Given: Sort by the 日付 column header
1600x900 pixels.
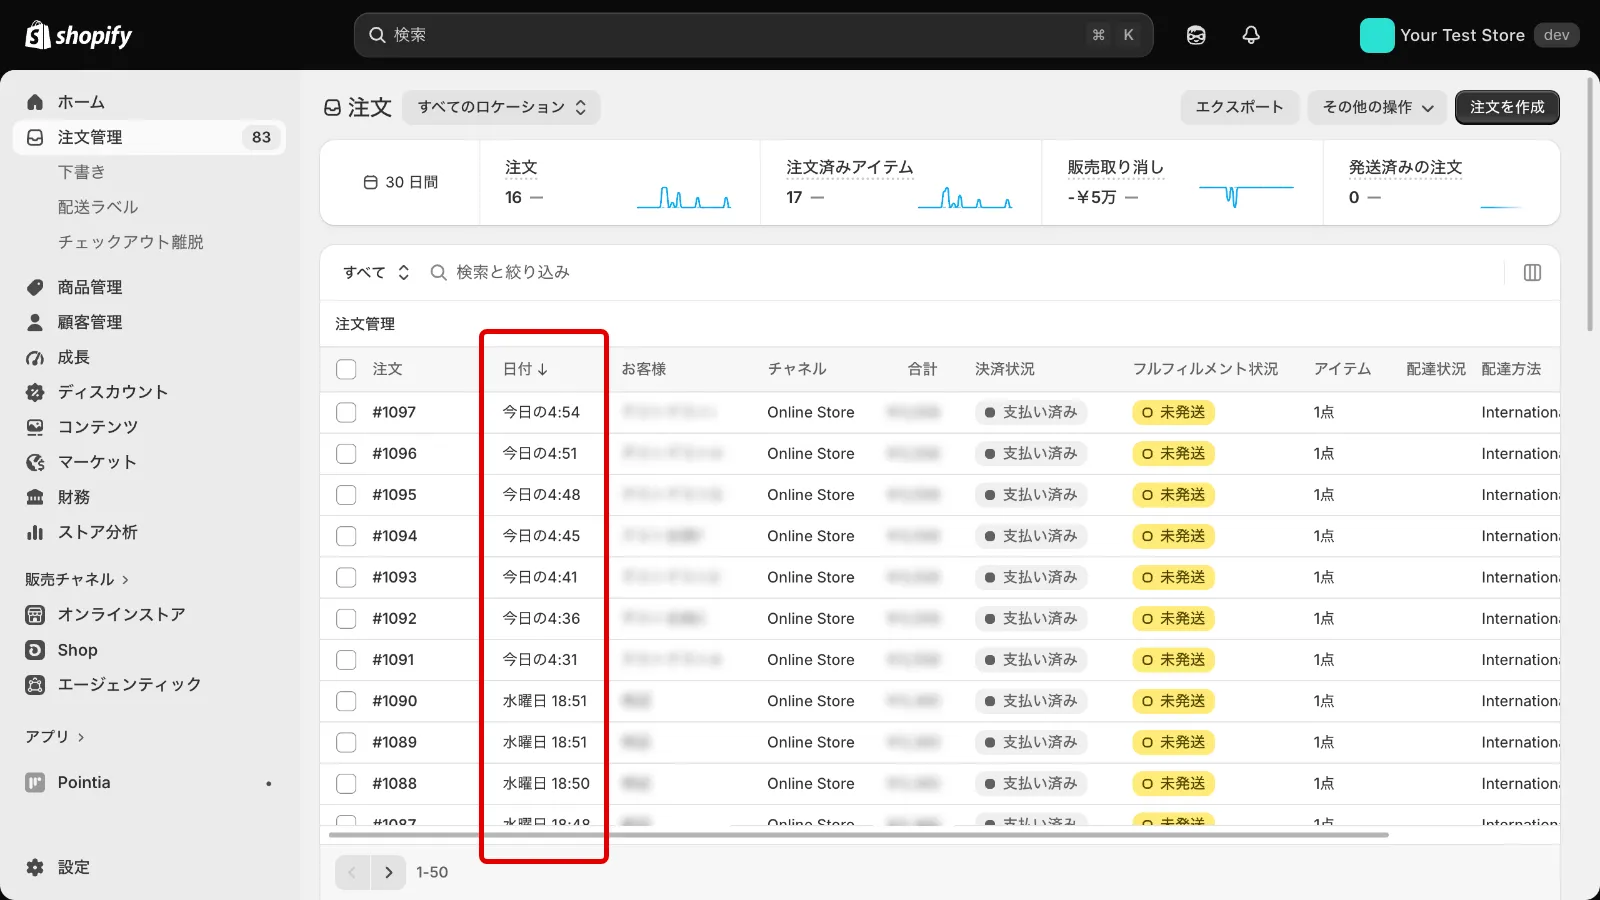Looking at the screenshot, I should tap(525, 369).
